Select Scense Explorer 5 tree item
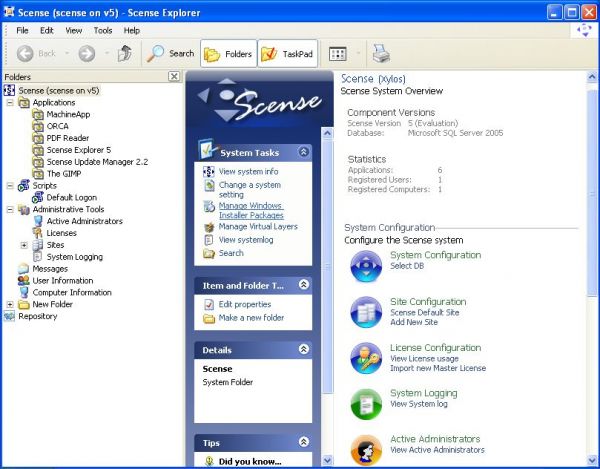The height and width of the screenshot is (469, 600). pyautogui.click(x=79, y=150)
